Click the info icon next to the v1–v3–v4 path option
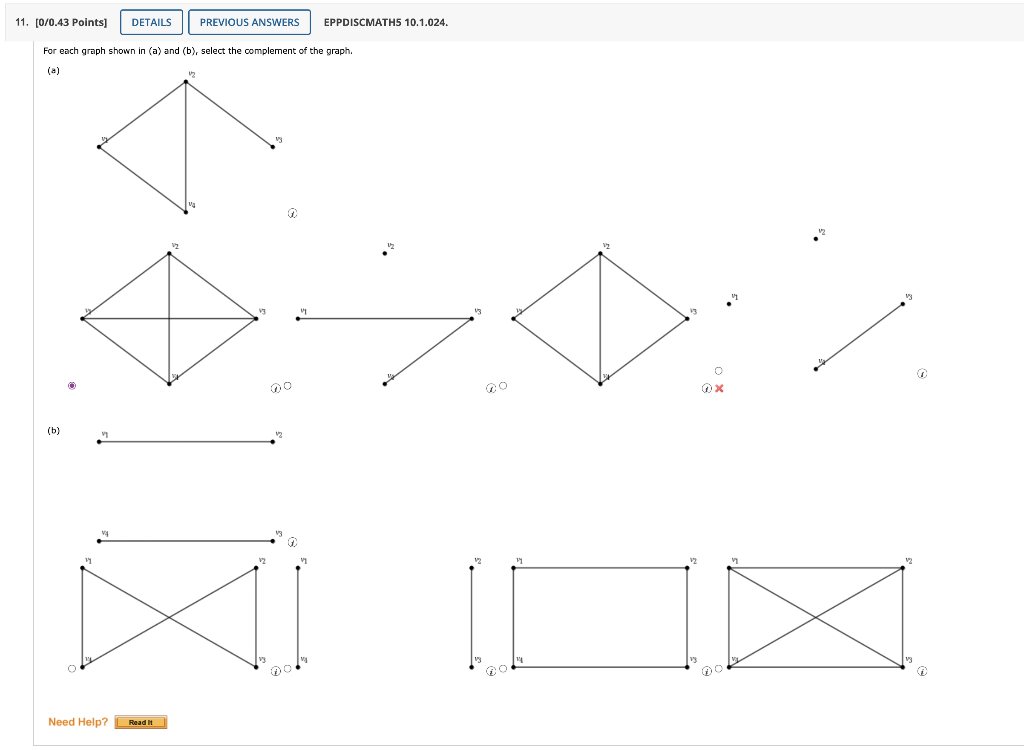This screenshot has height=750, width=1024. click(x=492, y=386)
